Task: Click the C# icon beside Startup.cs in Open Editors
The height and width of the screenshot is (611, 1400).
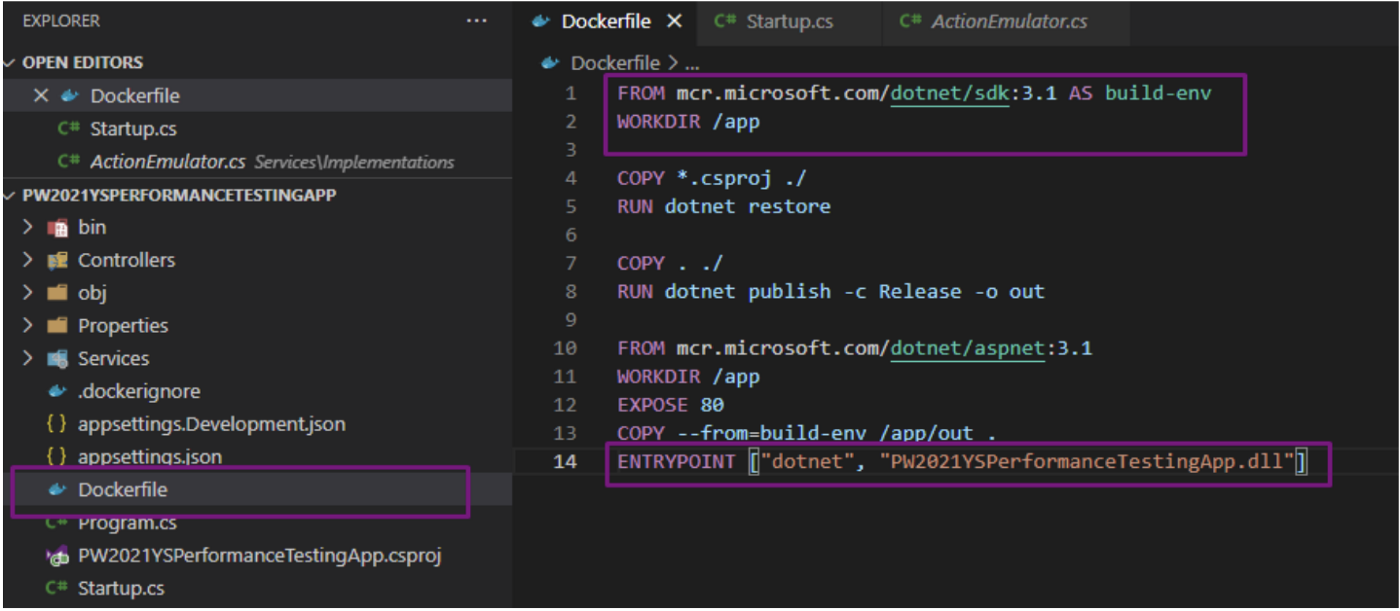Action: tap(69, 129)
